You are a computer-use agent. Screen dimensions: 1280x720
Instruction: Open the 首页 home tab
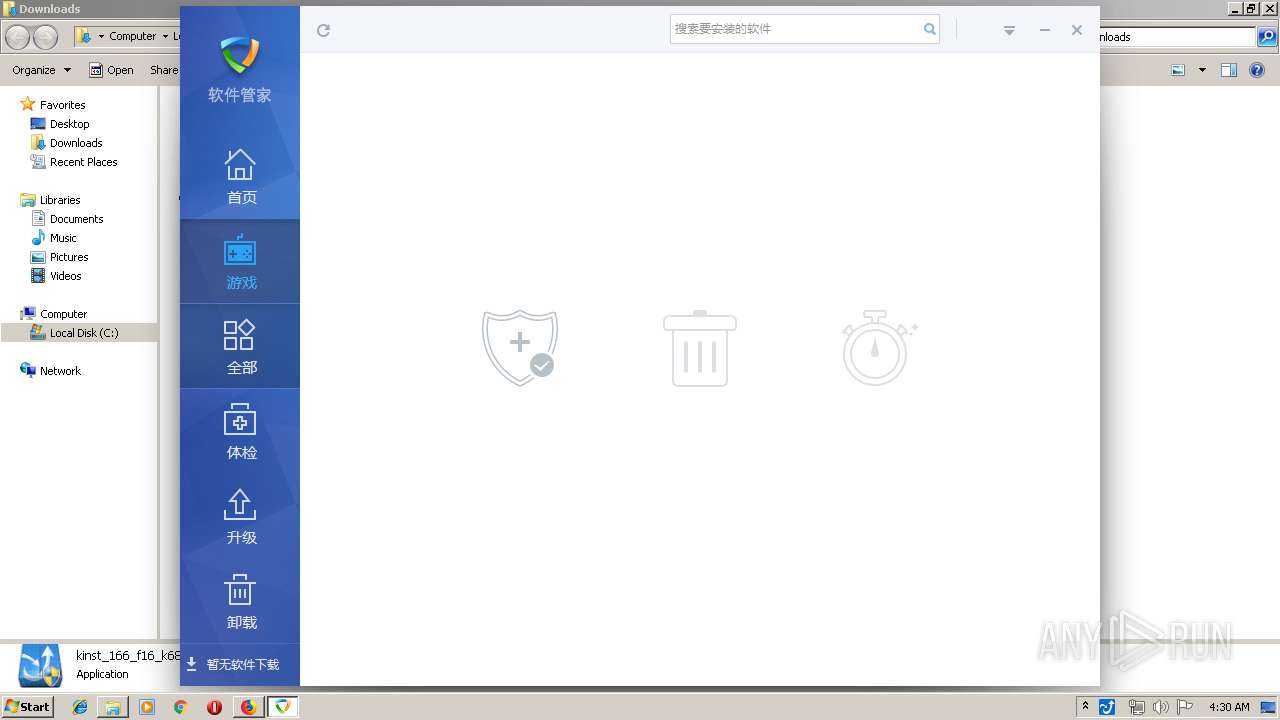click(240, 176)
